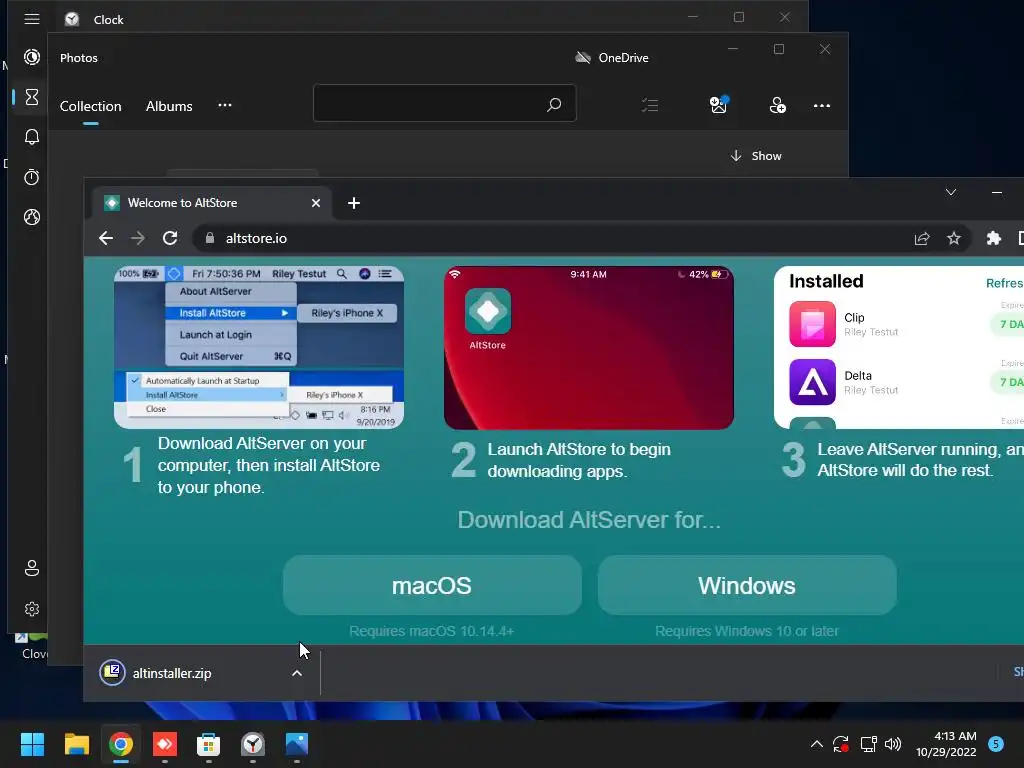Open the Clock app hamburger menu
1024x768 pixels.
click(x=32, y=19)
